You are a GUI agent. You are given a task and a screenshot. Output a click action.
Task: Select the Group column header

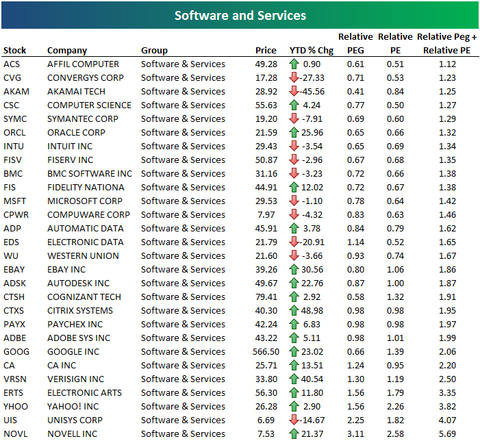tap(154, 51)
